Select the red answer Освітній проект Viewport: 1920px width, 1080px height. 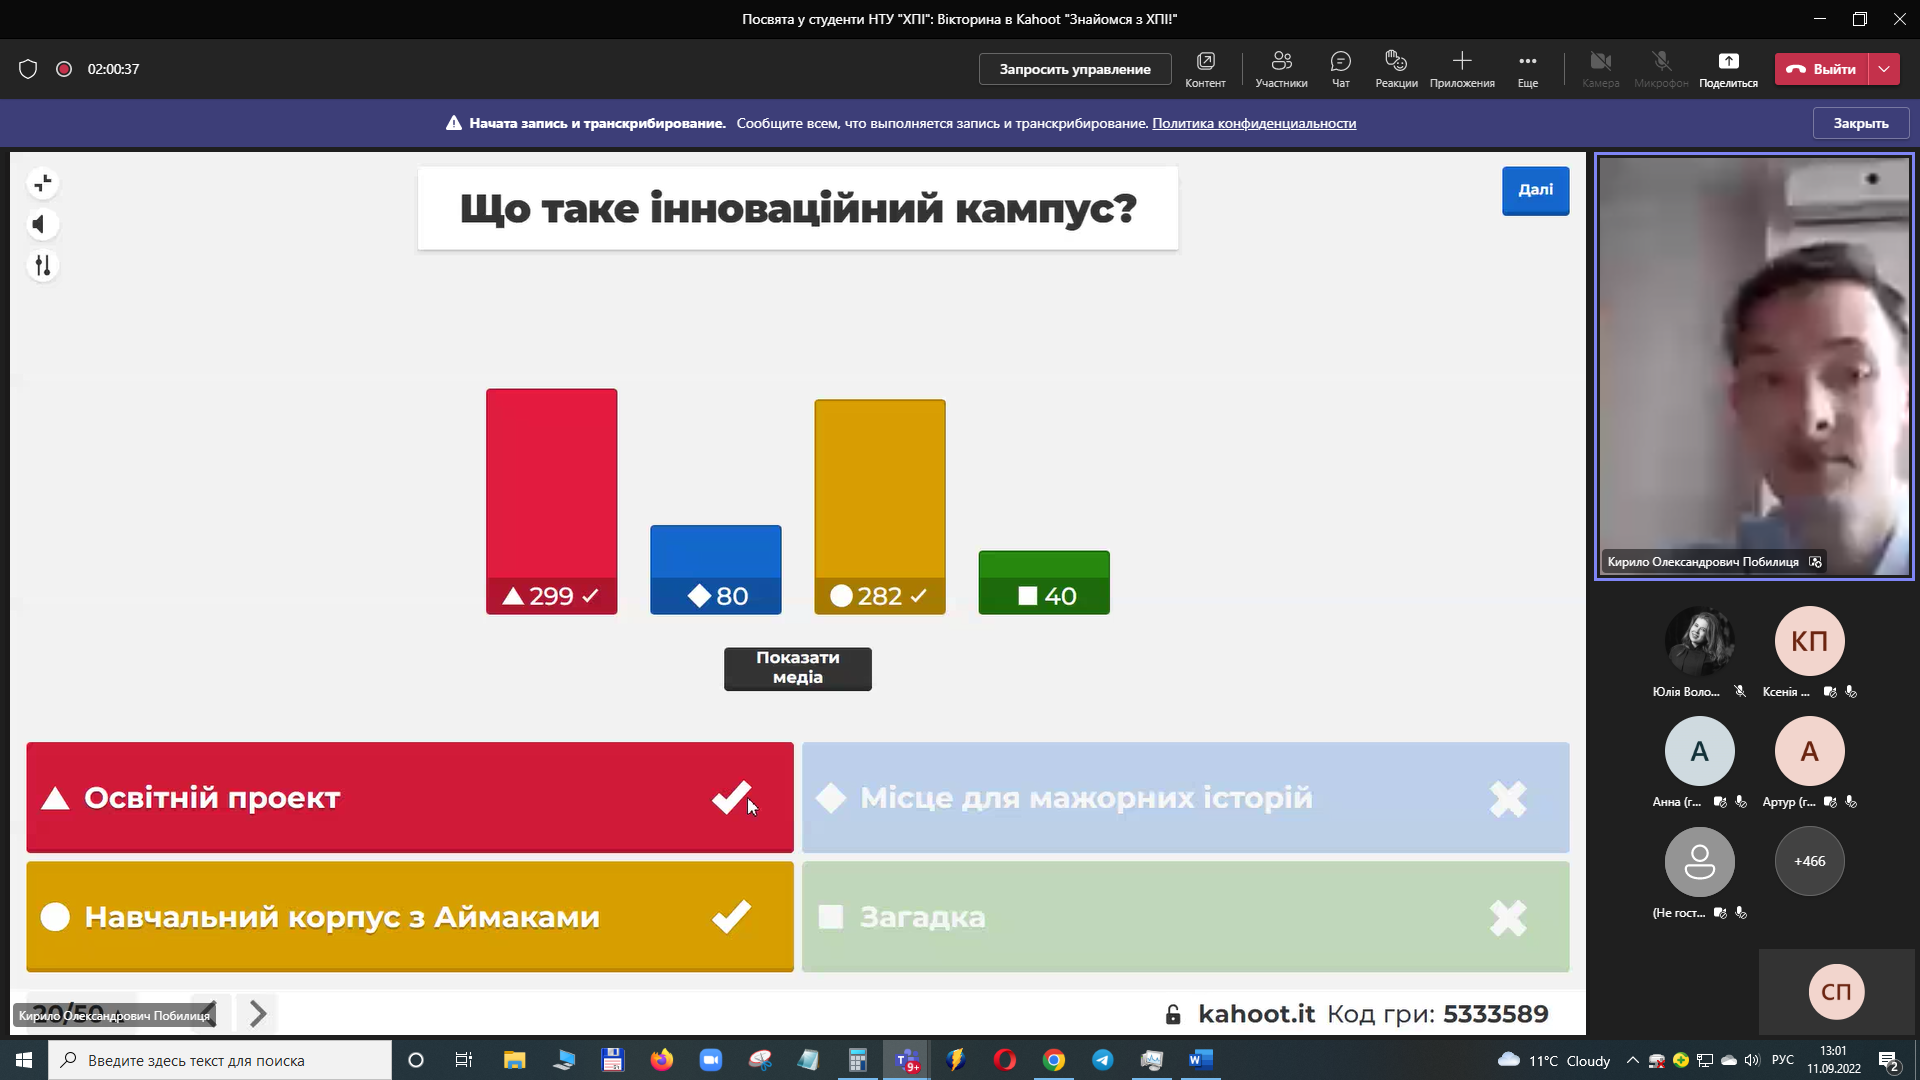coord(410,797)
